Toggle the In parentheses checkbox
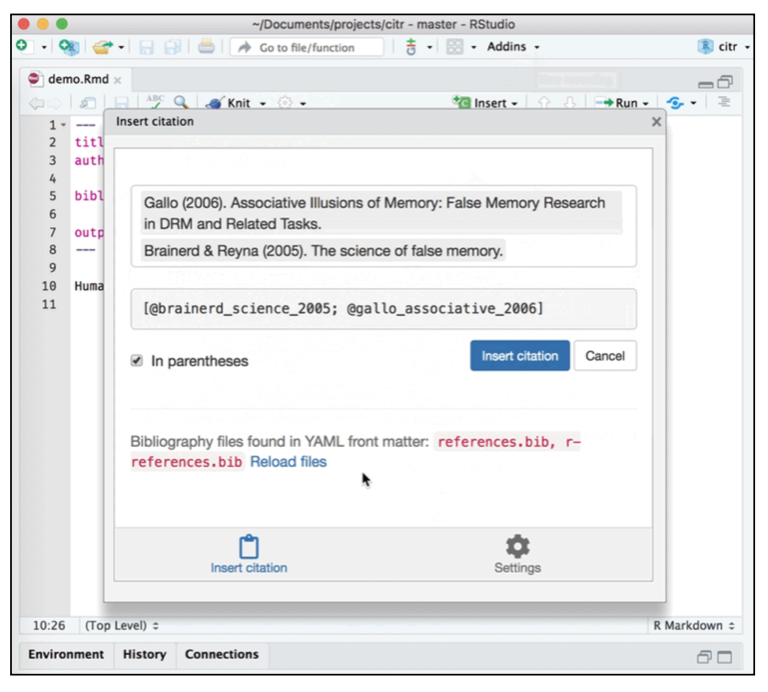The image size is (768, 692). pyautogui.click(x=137, y=360)
